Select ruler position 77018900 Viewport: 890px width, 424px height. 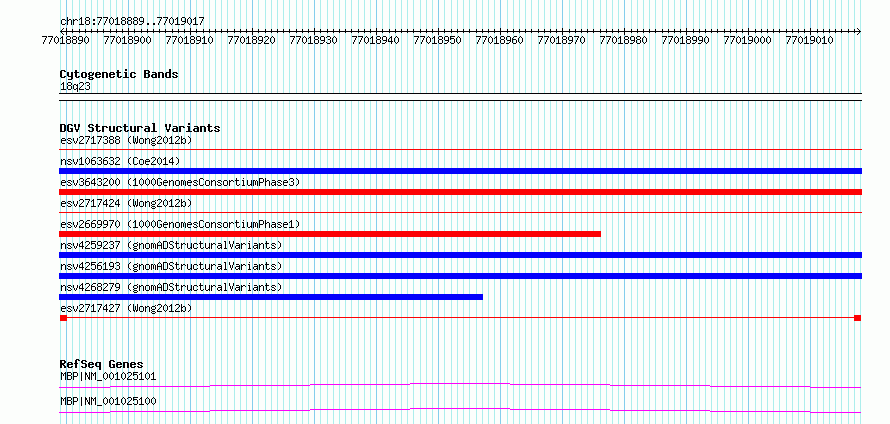coord(127,40)
